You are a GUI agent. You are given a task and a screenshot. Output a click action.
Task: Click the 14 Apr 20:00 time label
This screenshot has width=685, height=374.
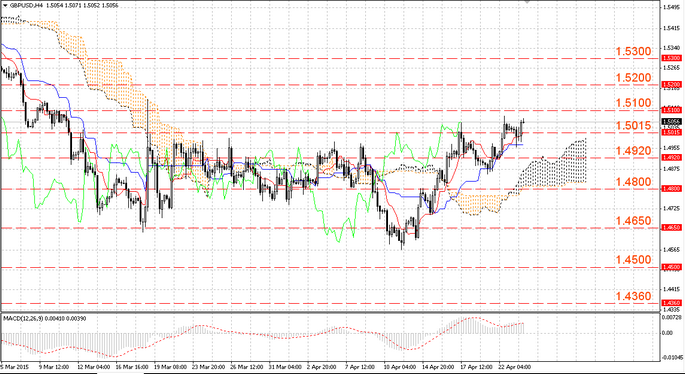(x=438, y=367)
